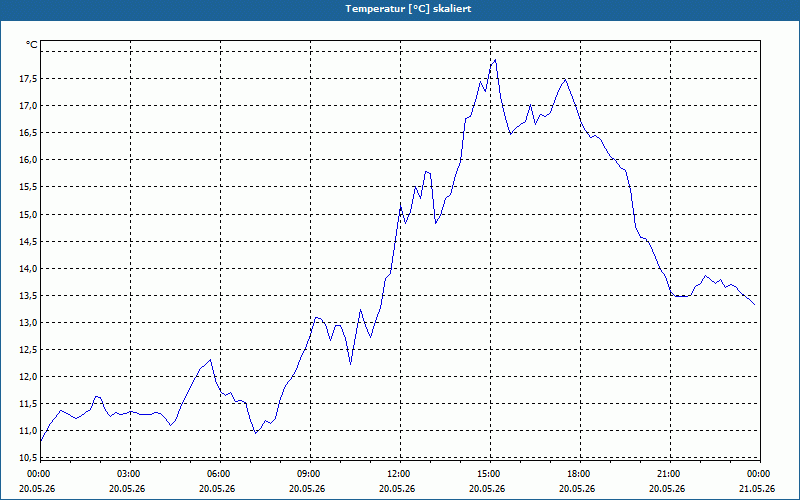
Task: Click the 17,5 y-axis label
Action: pos(28,79)
